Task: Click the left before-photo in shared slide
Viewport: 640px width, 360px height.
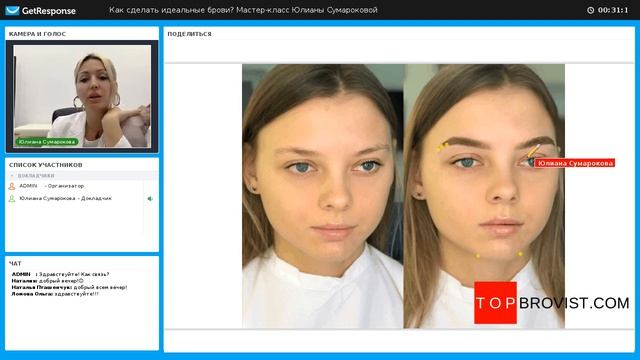Action: tap(322, 196)
